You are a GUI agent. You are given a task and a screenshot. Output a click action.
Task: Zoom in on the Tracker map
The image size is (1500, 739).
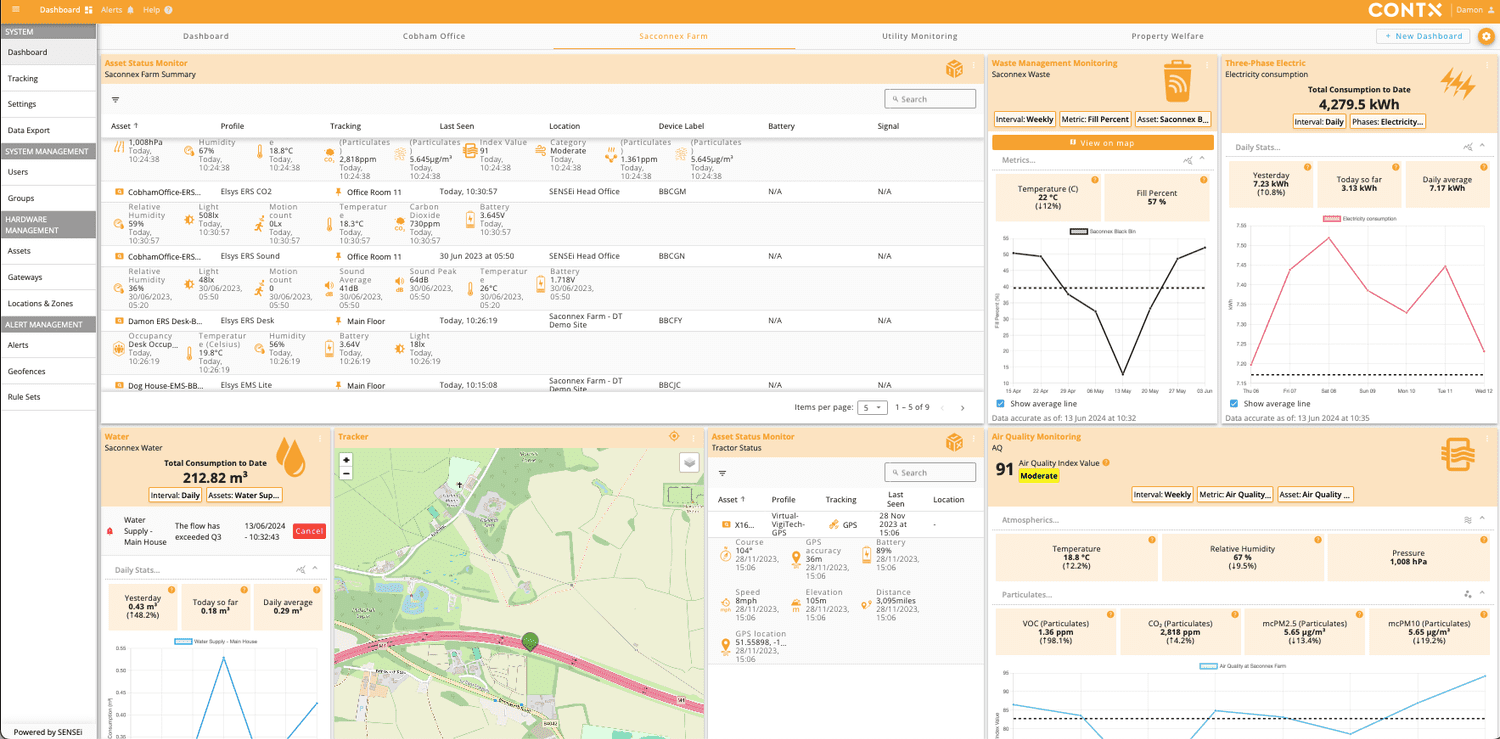(346, 461)
